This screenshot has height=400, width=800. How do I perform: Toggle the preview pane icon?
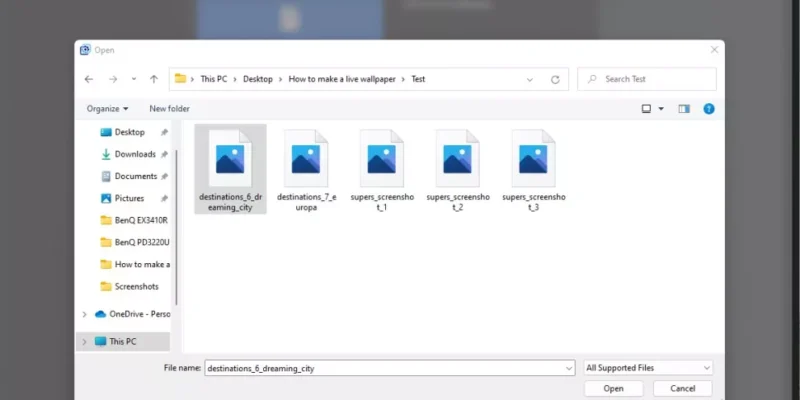pos(684,108)
